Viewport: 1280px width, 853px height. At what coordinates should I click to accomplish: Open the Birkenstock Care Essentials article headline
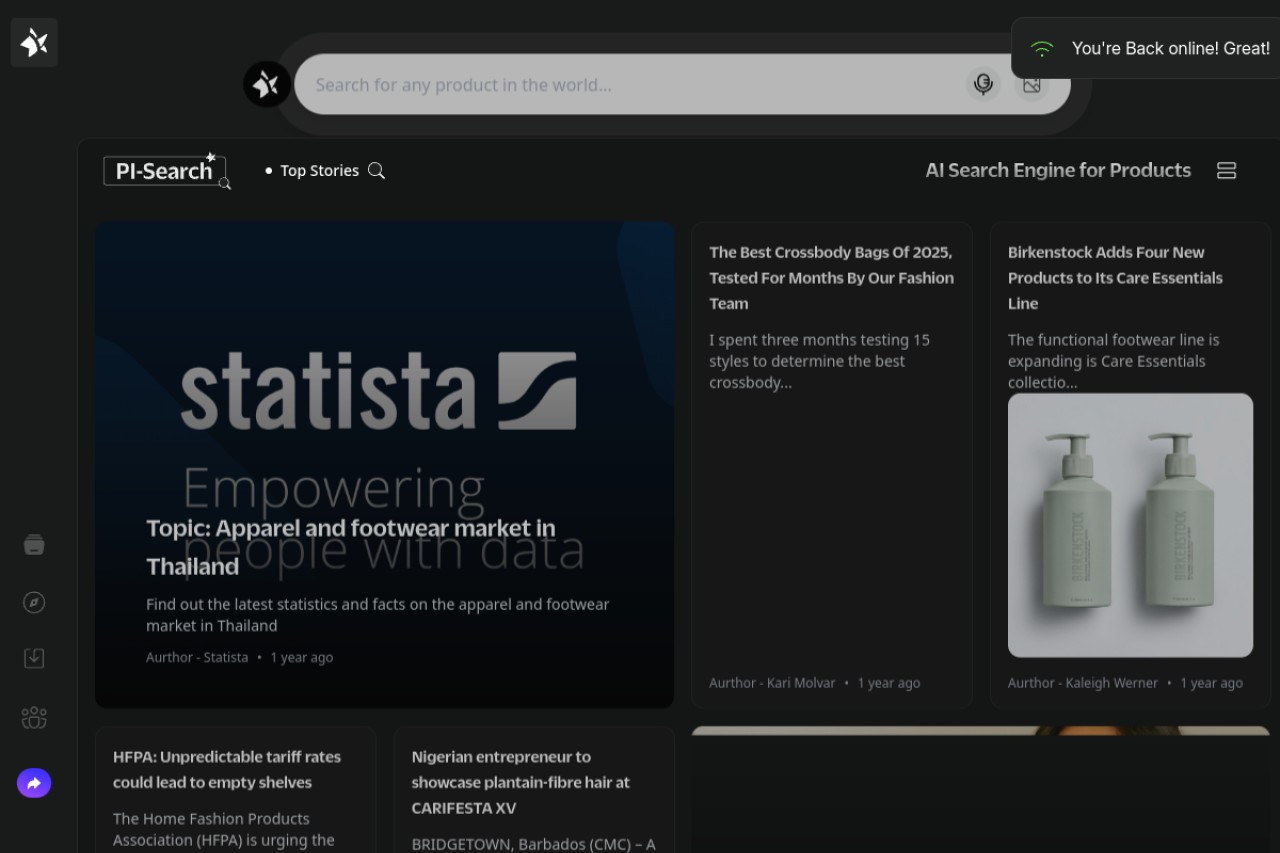[x=1115, y=278]
